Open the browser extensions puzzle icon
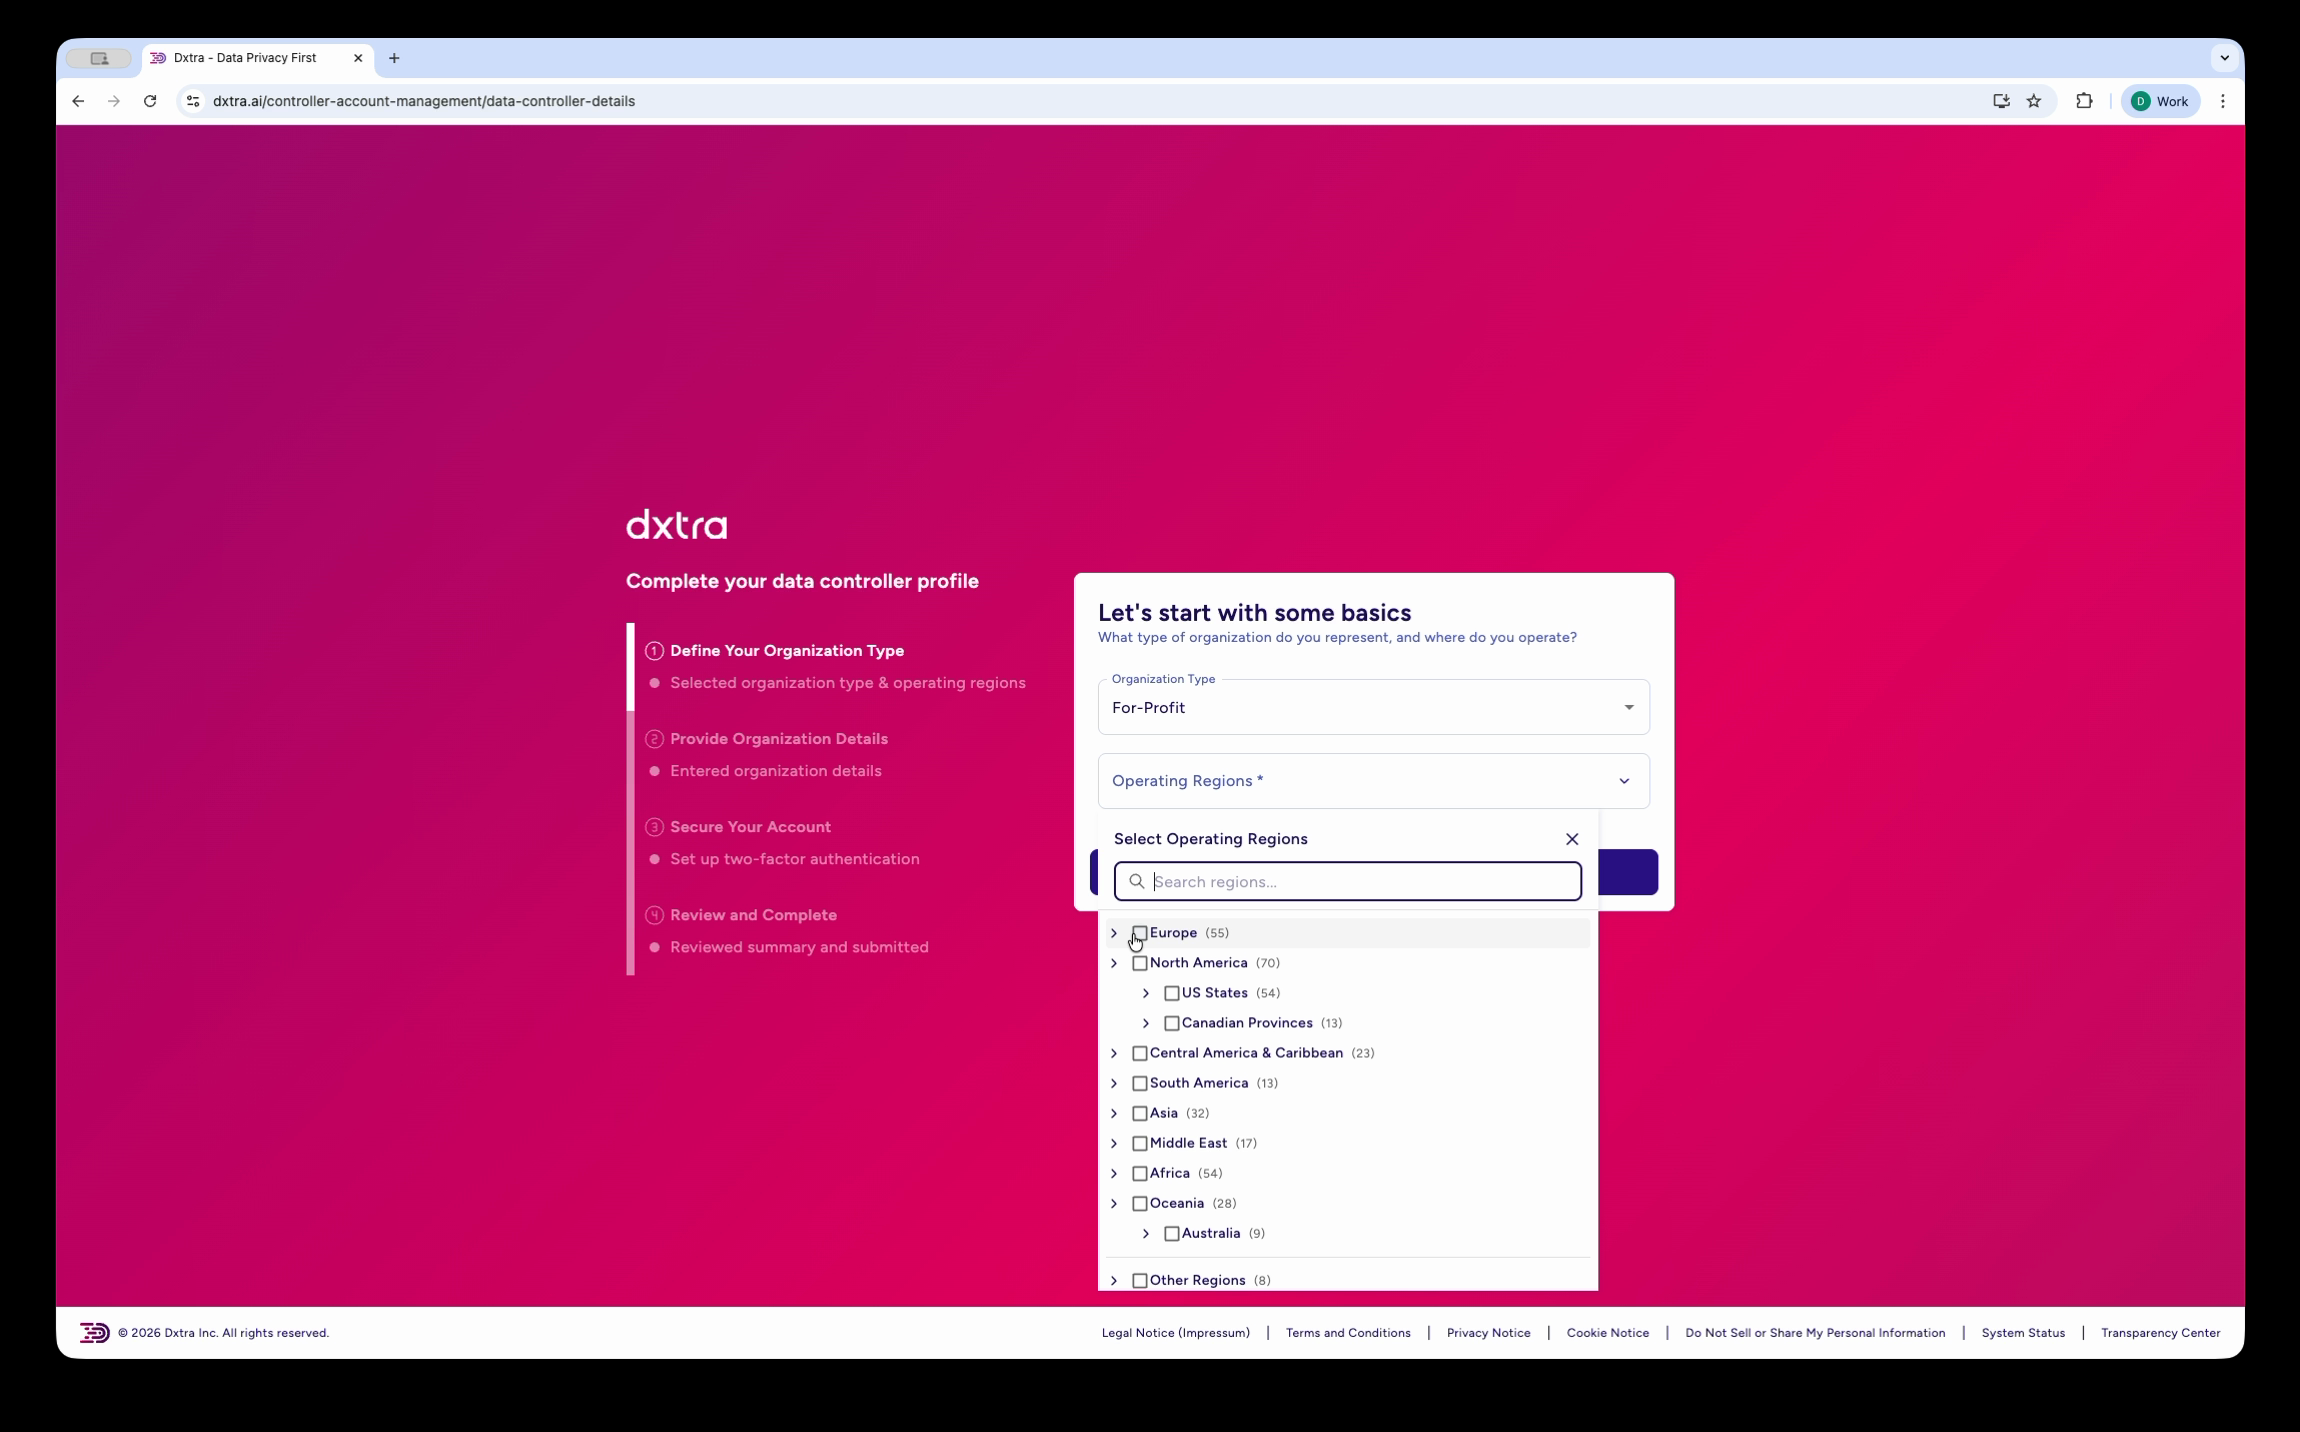This screenshot has height=1432, width=2300. point(2083,101)
